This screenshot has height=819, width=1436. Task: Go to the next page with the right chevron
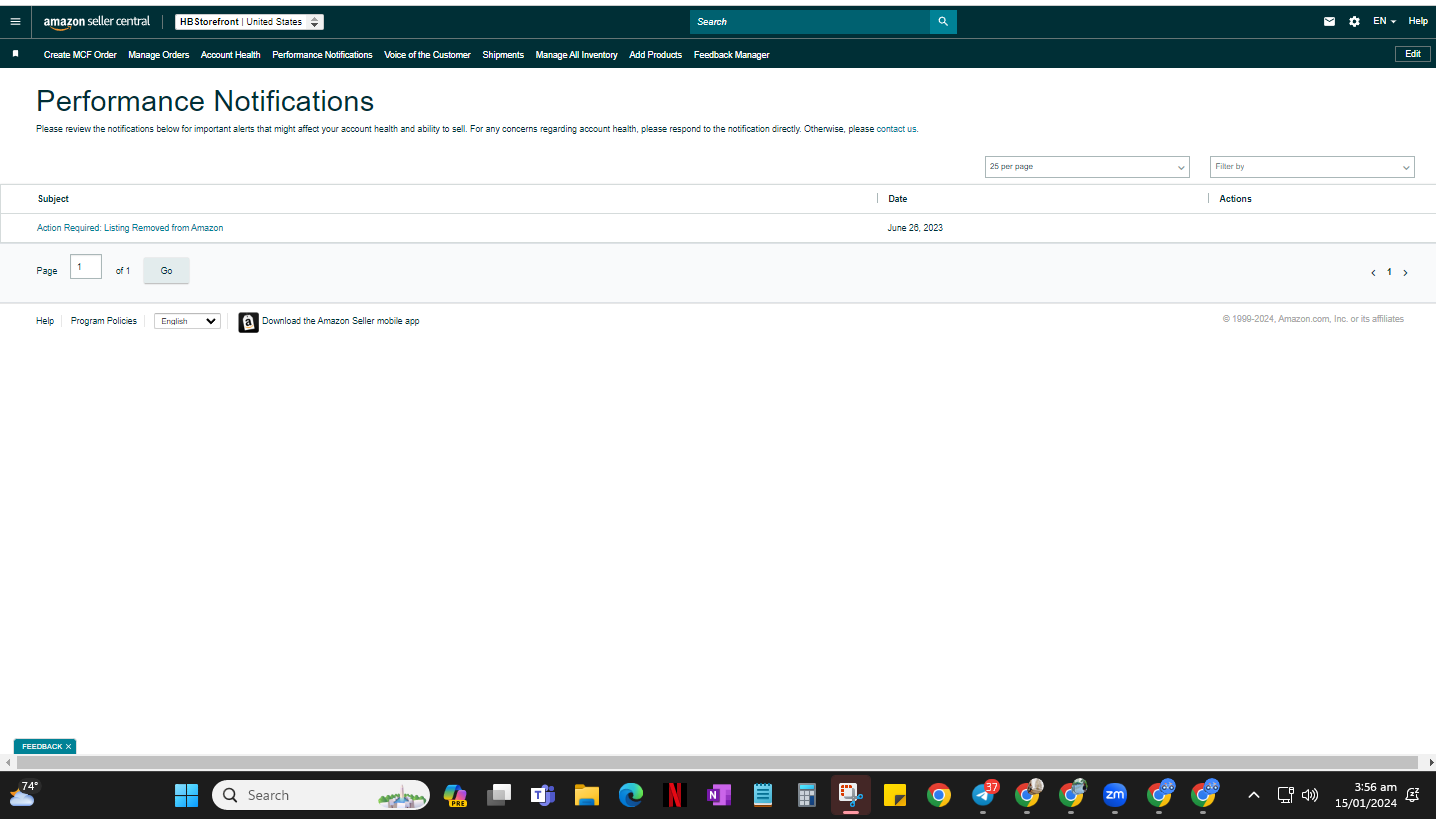1405,272
